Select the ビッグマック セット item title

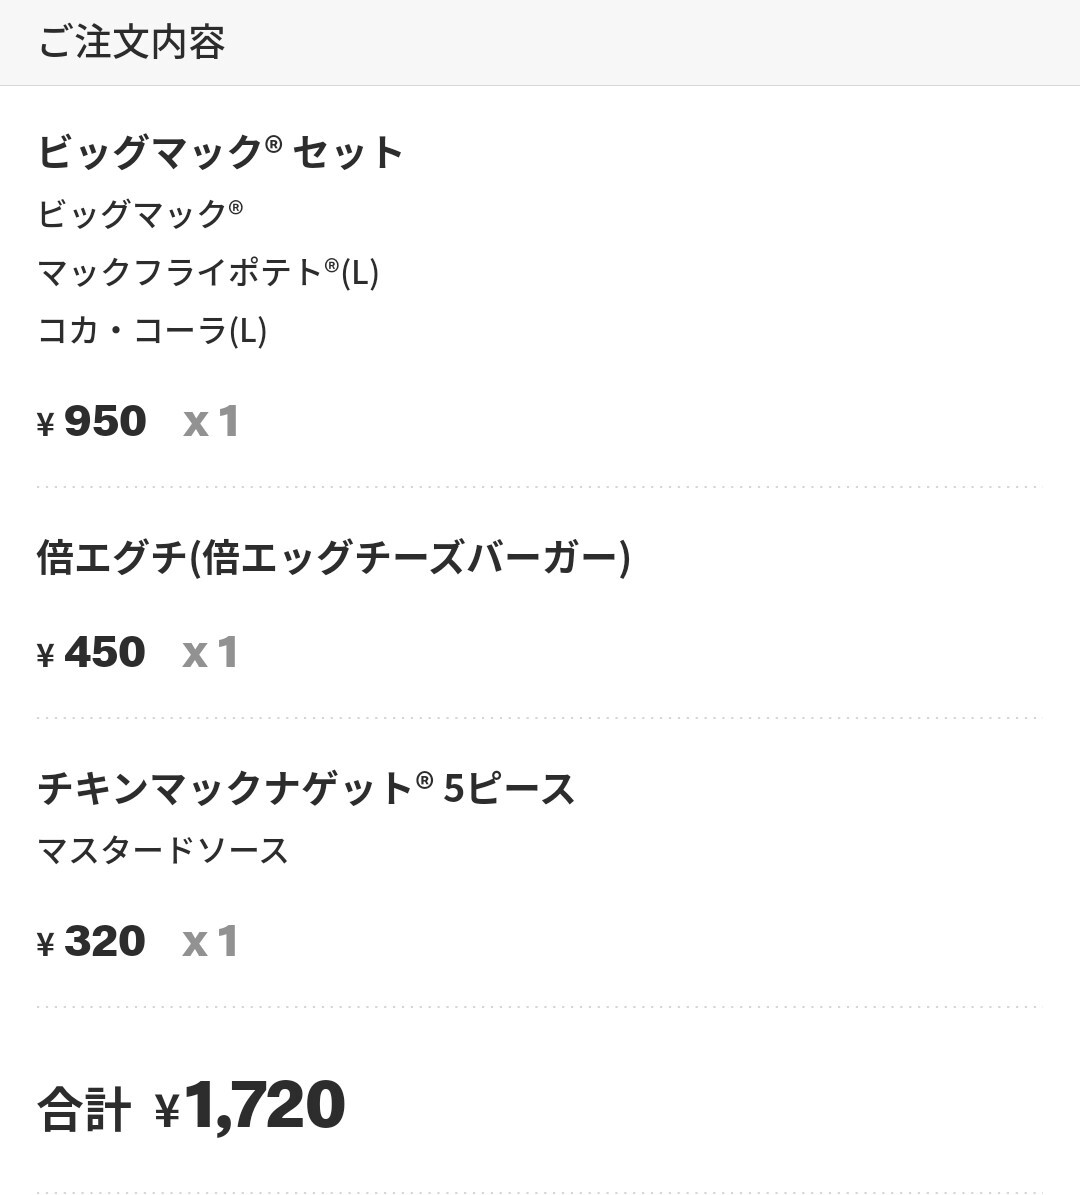[x=220, y=152]
